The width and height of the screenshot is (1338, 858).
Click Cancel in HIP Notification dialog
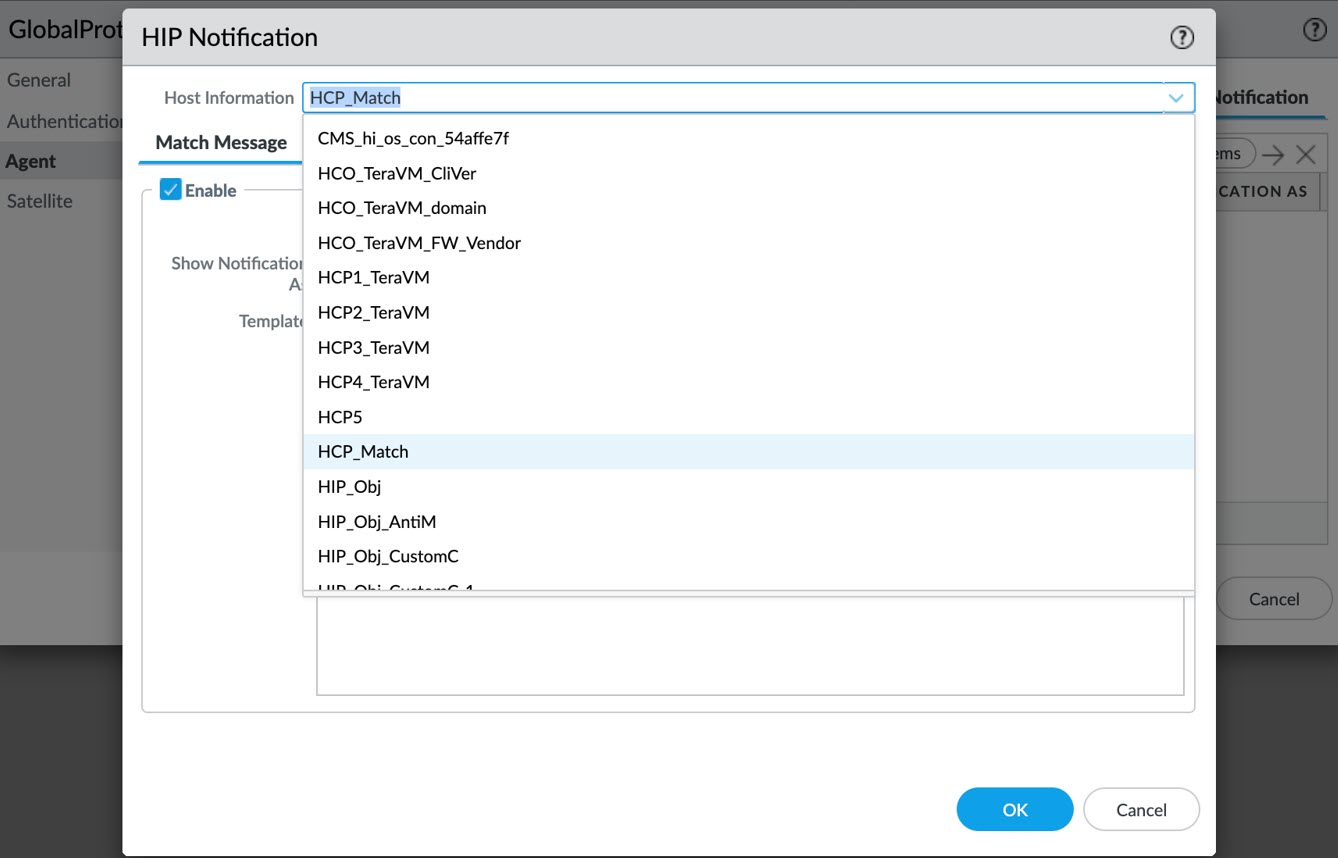point(1140,810)
